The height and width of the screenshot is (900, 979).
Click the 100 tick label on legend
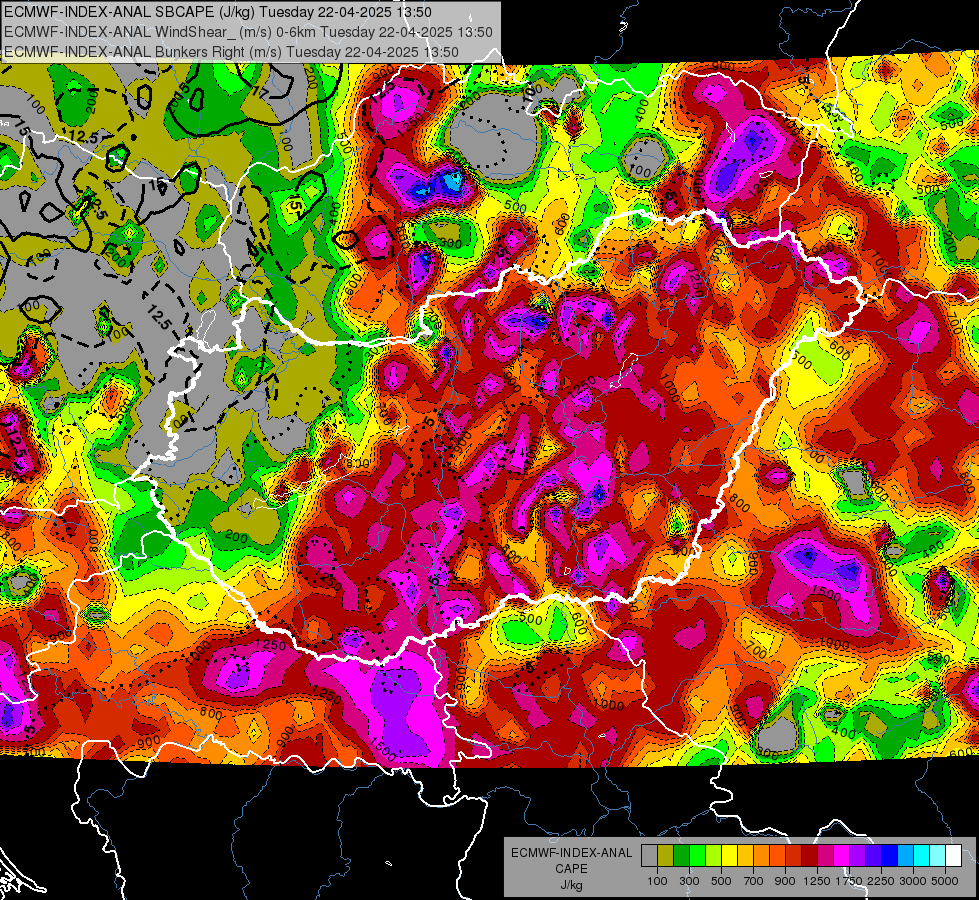point(657,881)
